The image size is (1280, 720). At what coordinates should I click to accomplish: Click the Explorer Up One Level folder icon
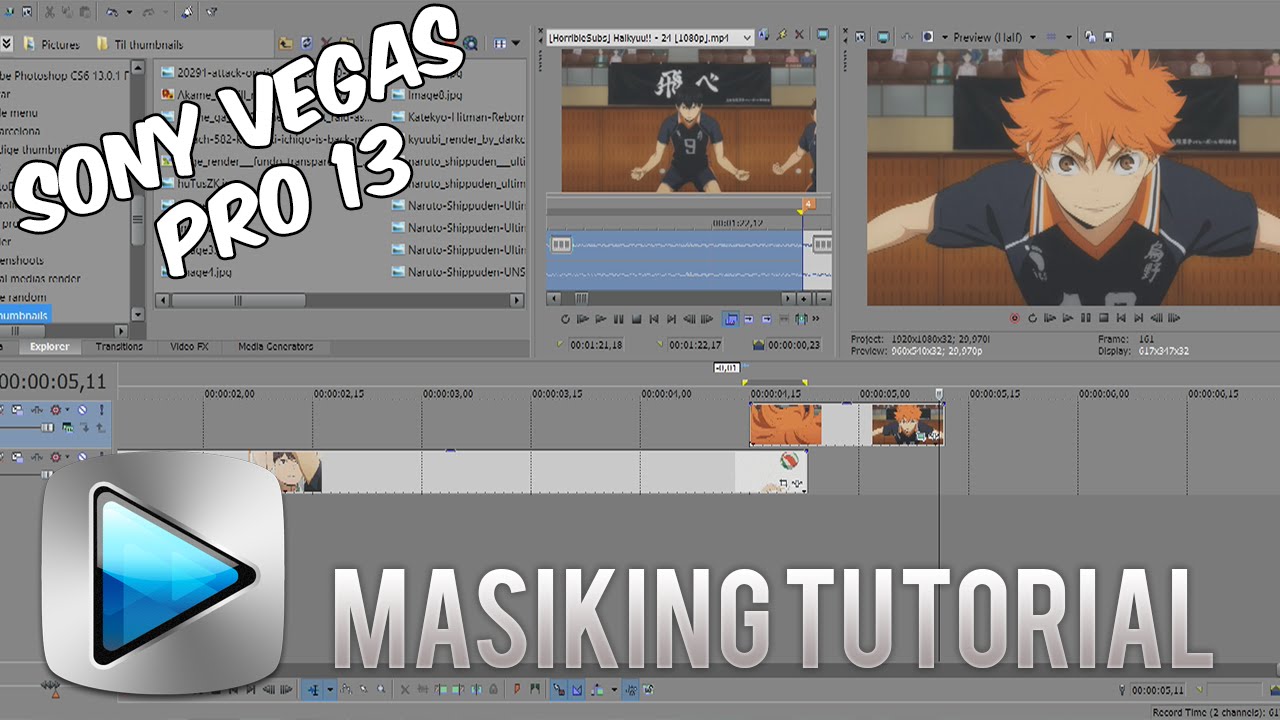(x=285, y=44)
